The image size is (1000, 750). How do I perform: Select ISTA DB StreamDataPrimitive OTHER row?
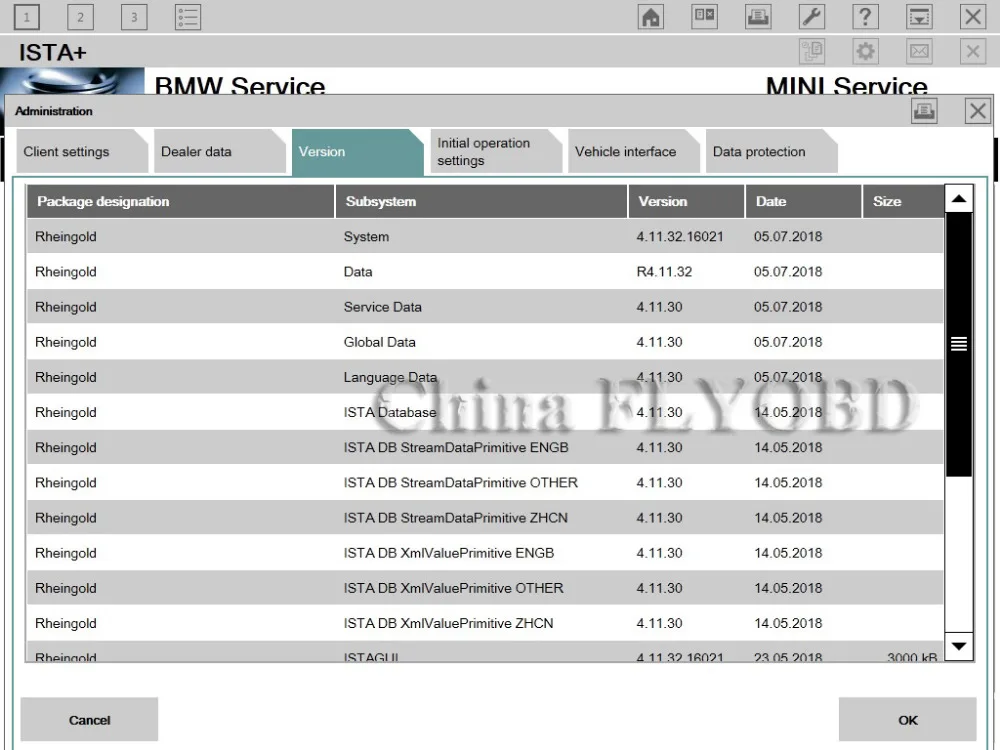(485, 483)
